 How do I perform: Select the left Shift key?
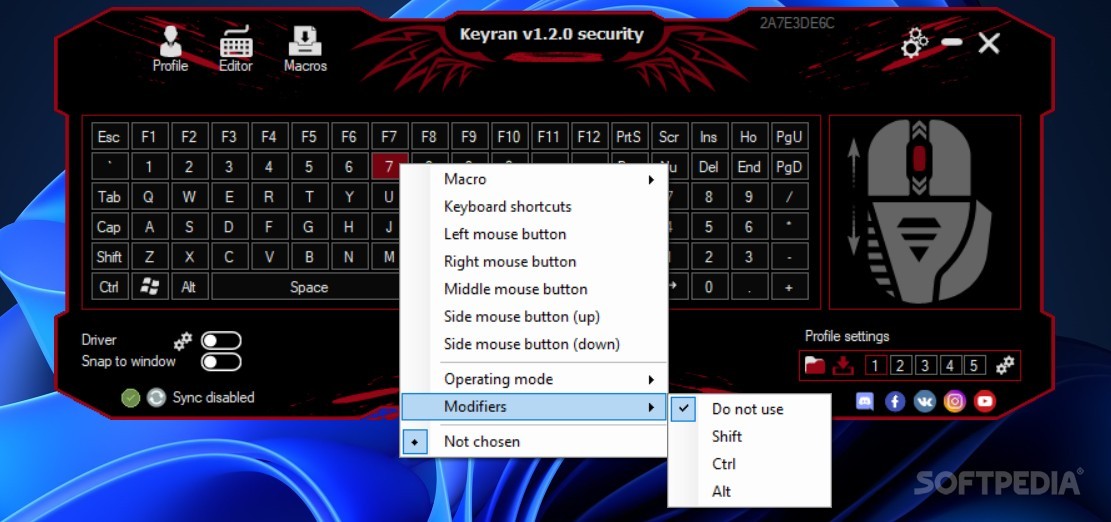pos(108,257)
